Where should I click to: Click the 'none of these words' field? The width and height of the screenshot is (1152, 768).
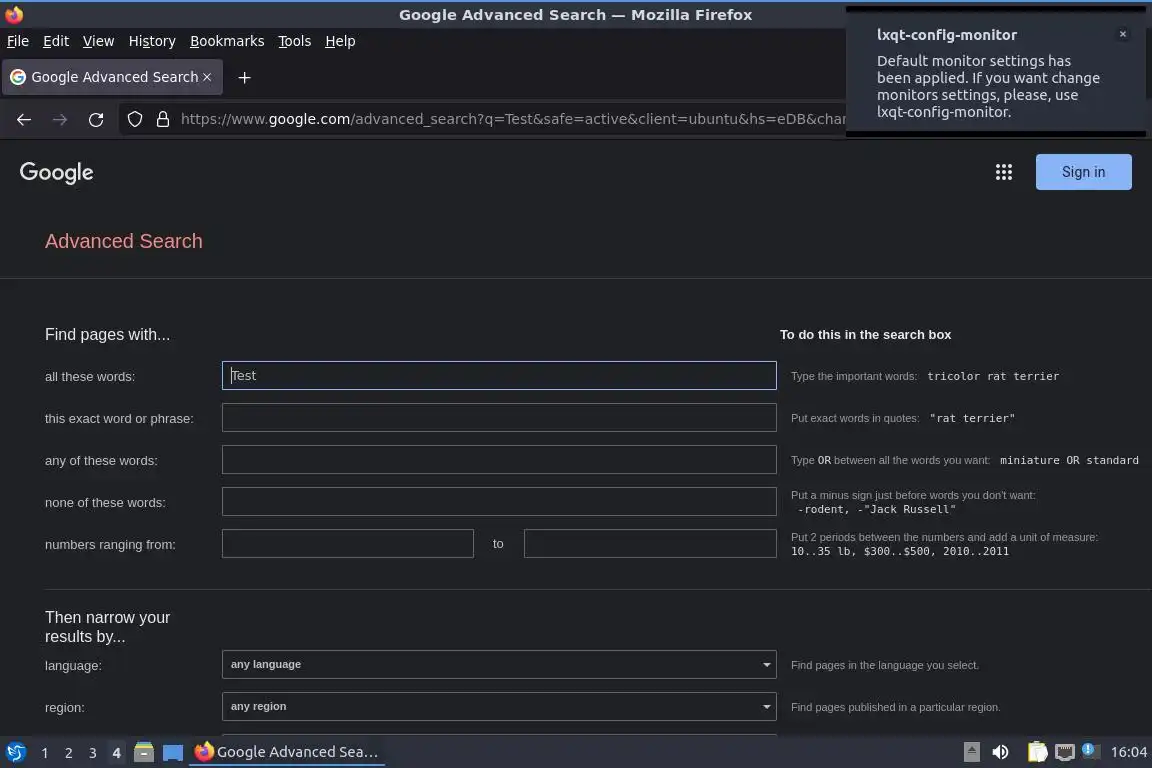click(x=499, y=501)
